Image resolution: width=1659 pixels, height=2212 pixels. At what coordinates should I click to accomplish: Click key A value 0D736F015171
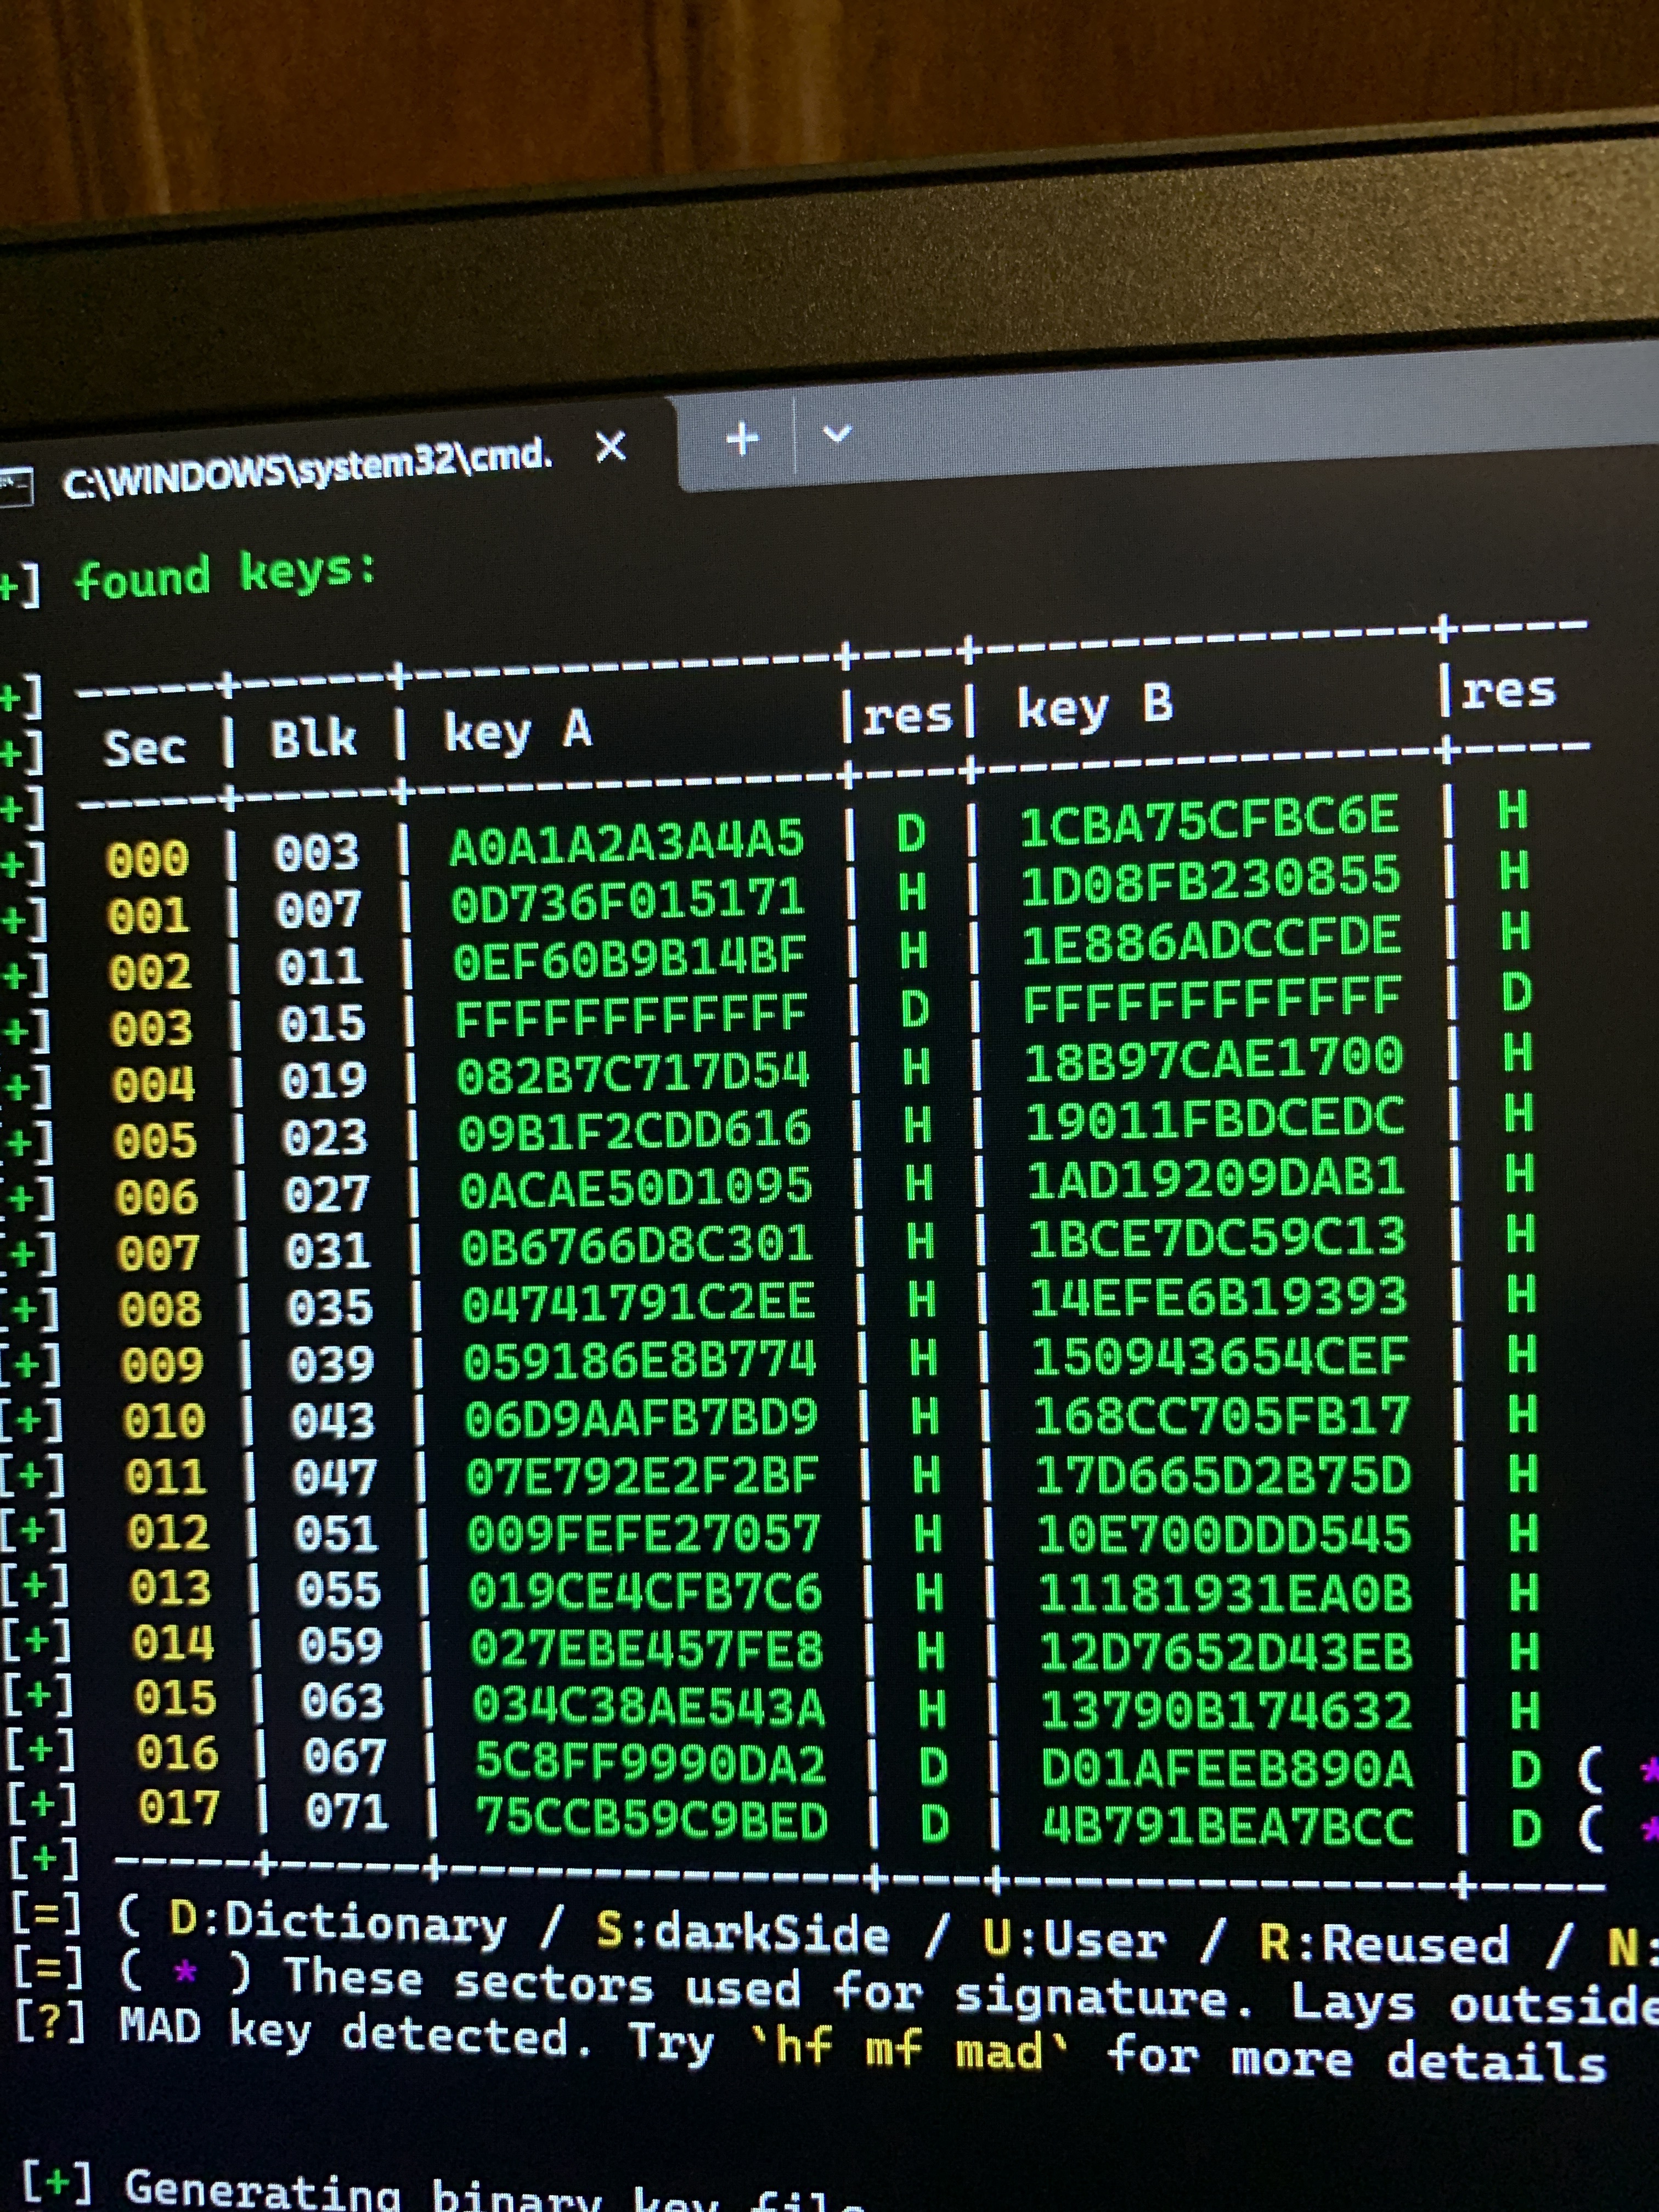click(x=628, y=901)
